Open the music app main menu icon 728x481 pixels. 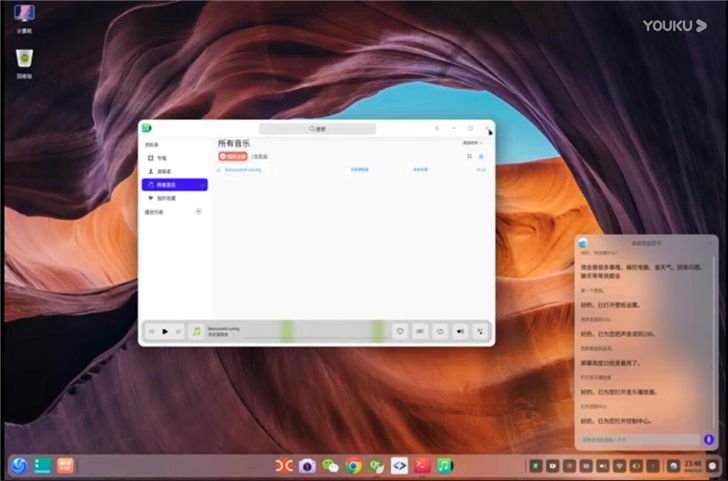click(x=436, y=129)
